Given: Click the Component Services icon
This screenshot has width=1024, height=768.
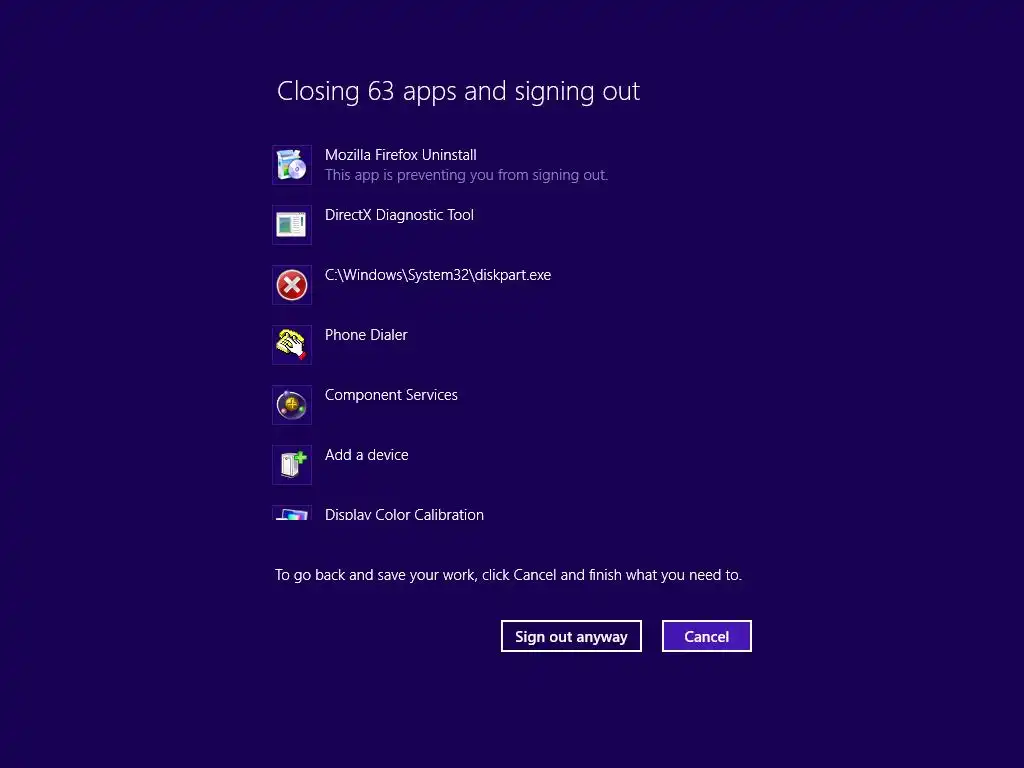Looking at the screenshot, I should [x=292, y=405].
